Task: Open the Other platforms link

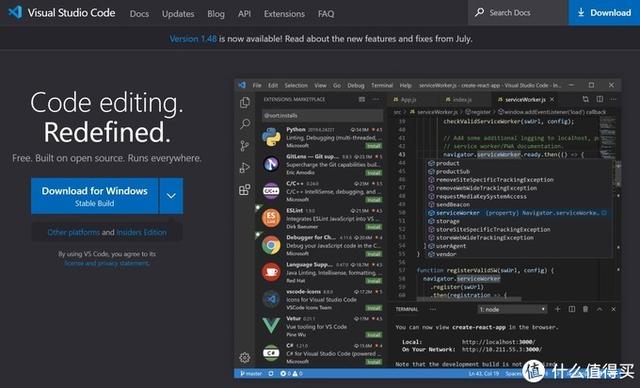Action: point(73,232)
